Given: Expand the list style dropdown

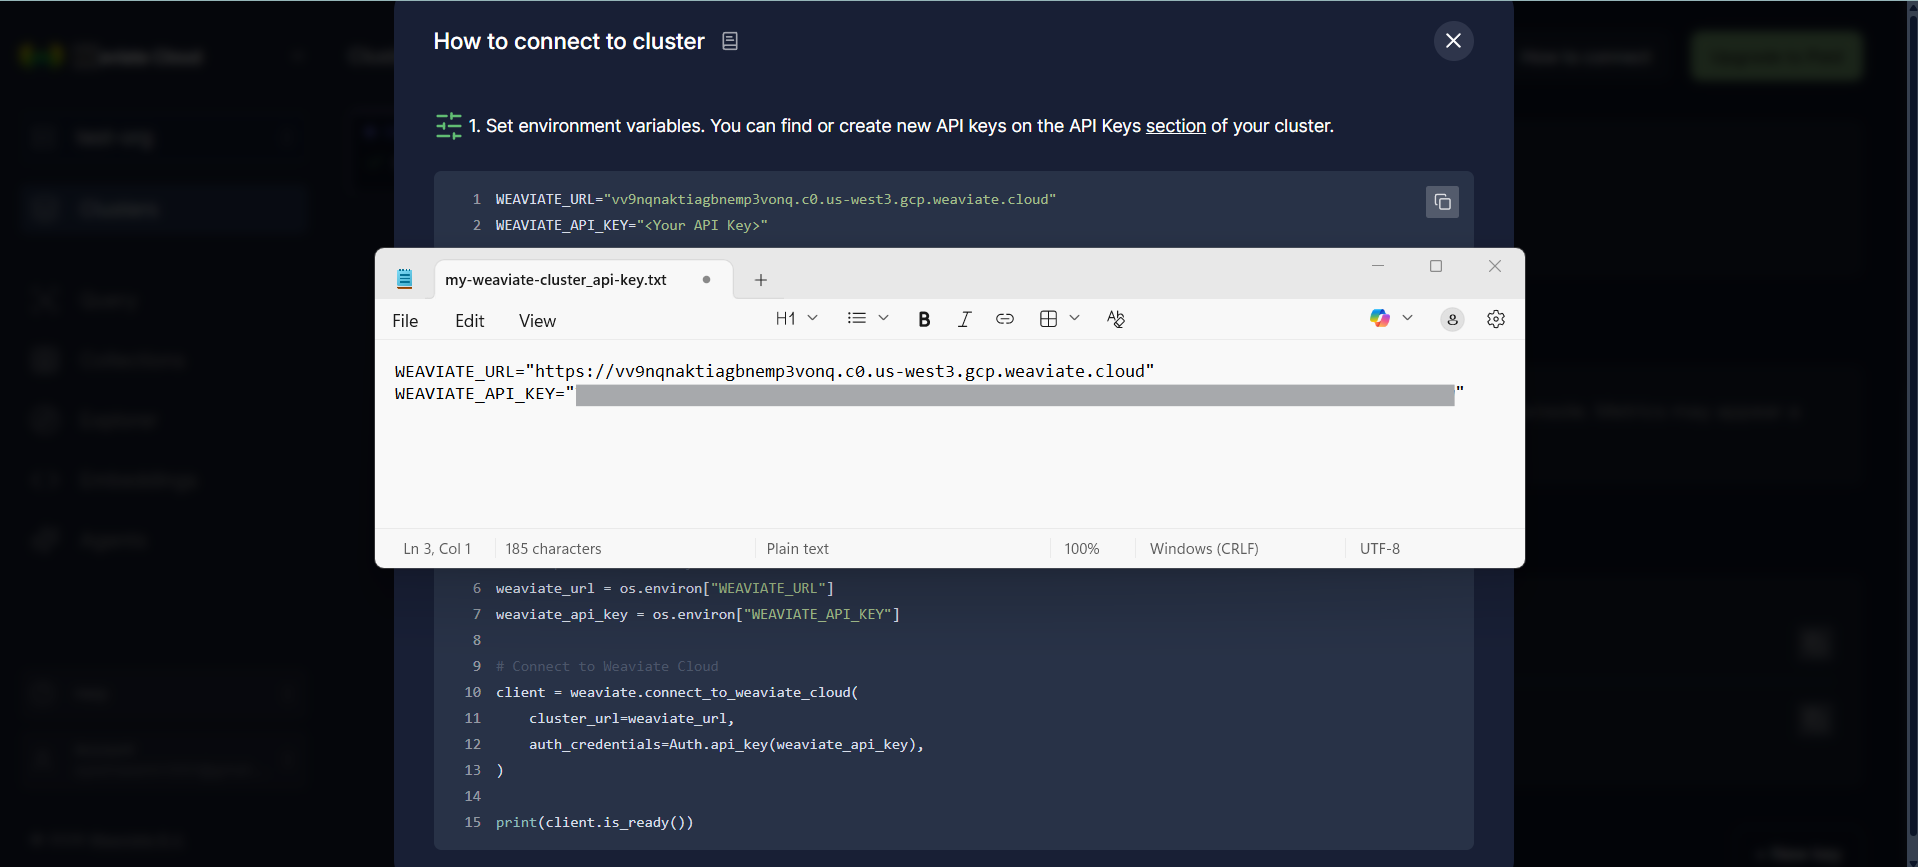Looking at the screenshot, I should pyautogui.click(x=868, y=318).
